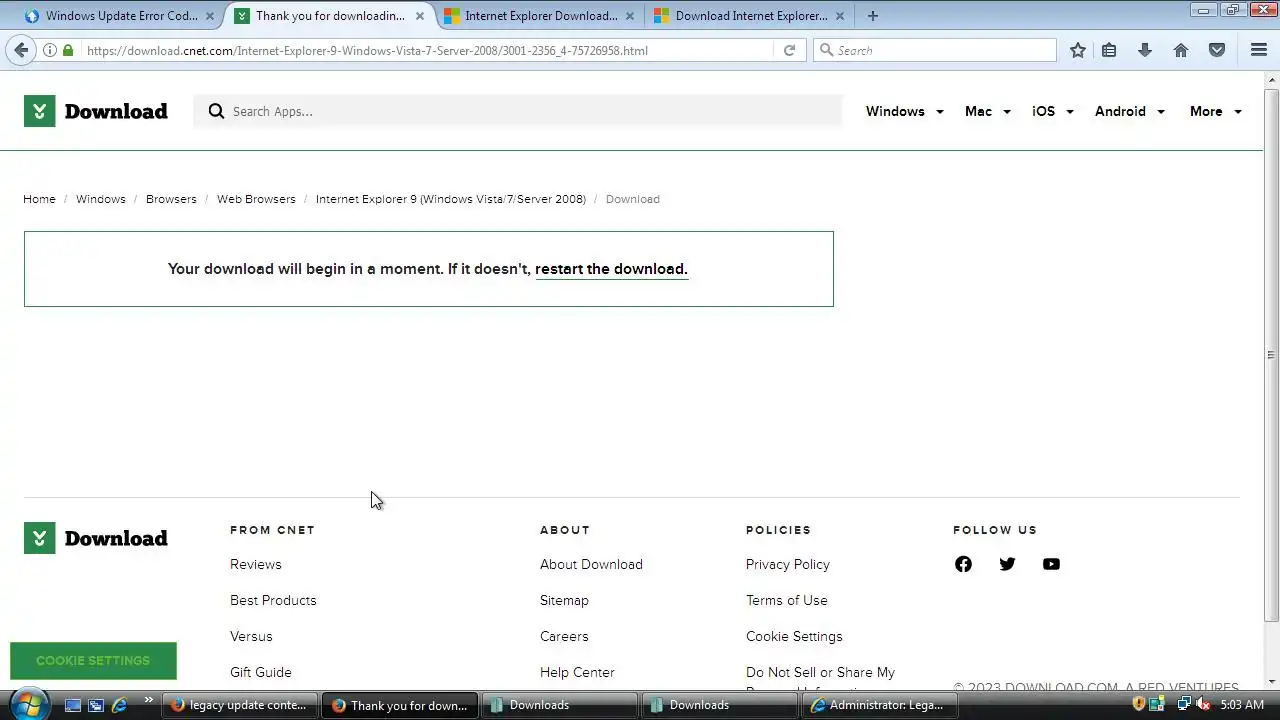The width and height of the screenshot is (1280, 720).
Task: Open the Windows Start orb
Action: tap(28, 704)
